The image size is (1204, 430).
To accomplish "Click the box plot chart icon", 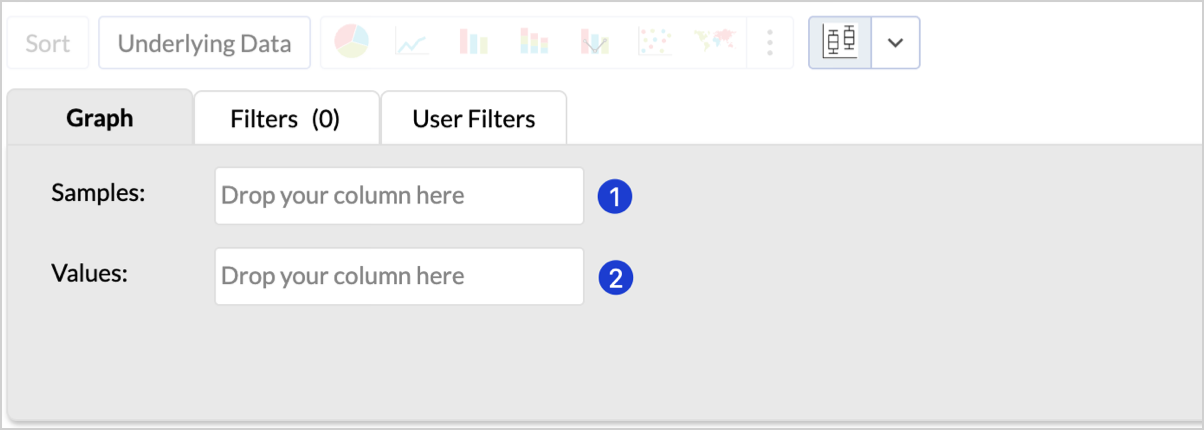I will pos(840,42).
